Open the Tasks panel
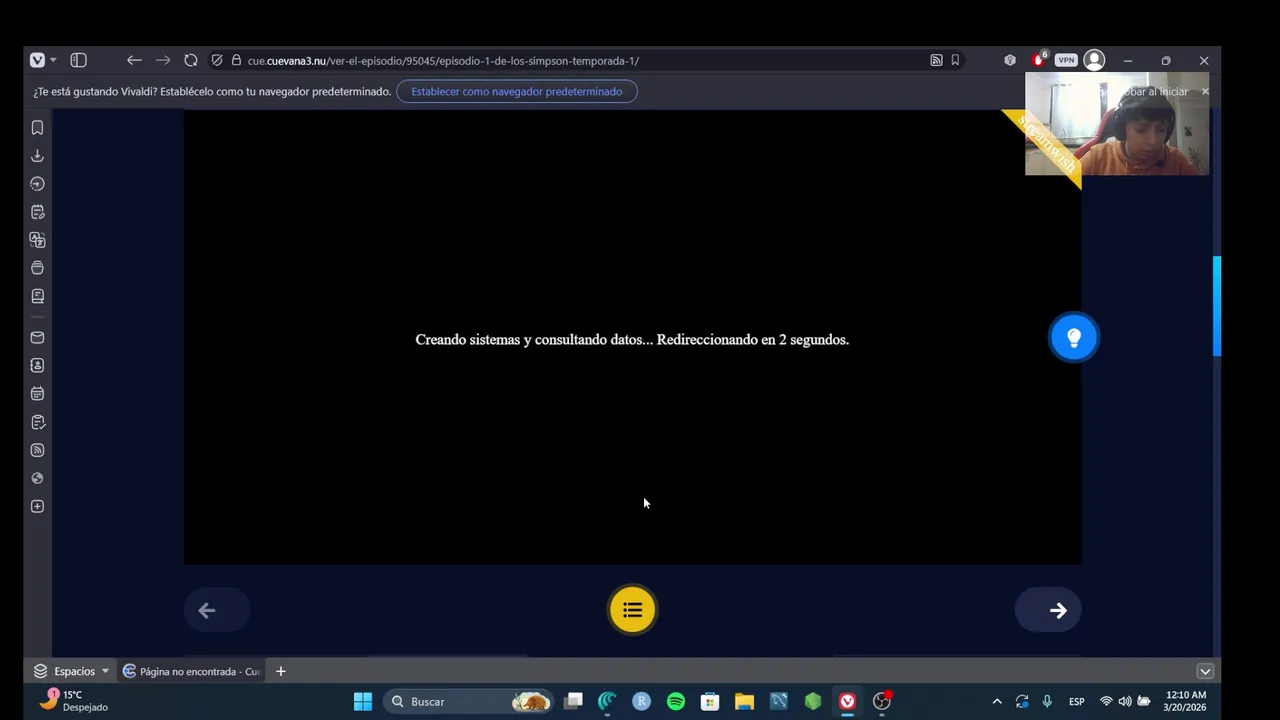1280x720 pixels. 37,422
